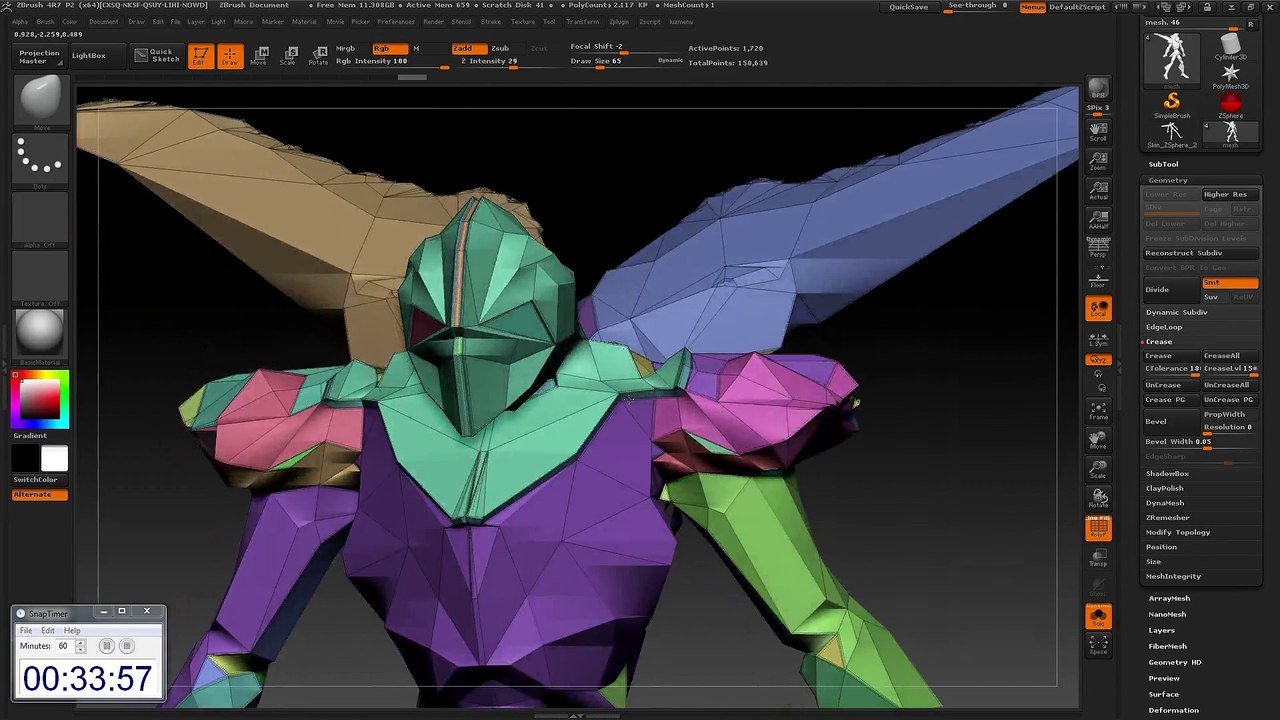Viewport: 1280px width, 720px height.
Task: Open the Preferences menu
Action: tap(396, 22)
